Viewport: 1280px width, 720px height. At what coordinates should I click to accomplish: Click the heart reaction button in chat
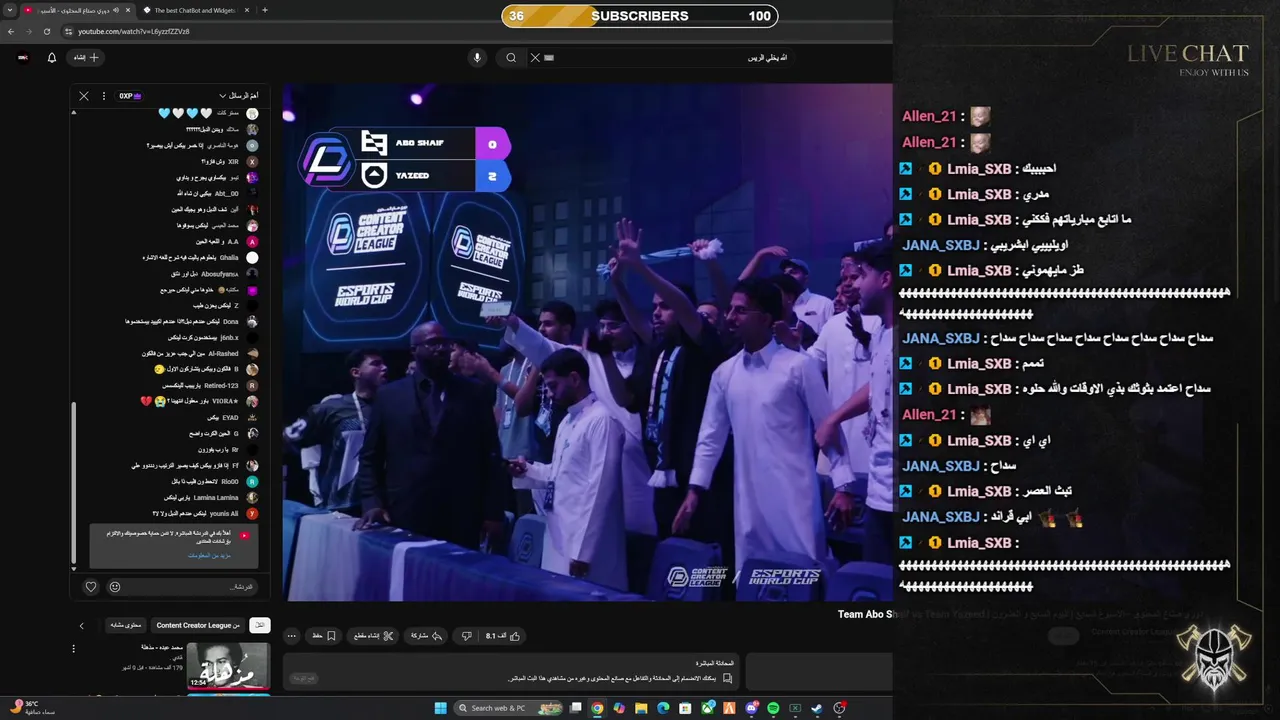pyautogui.click(x=91, y=587)
